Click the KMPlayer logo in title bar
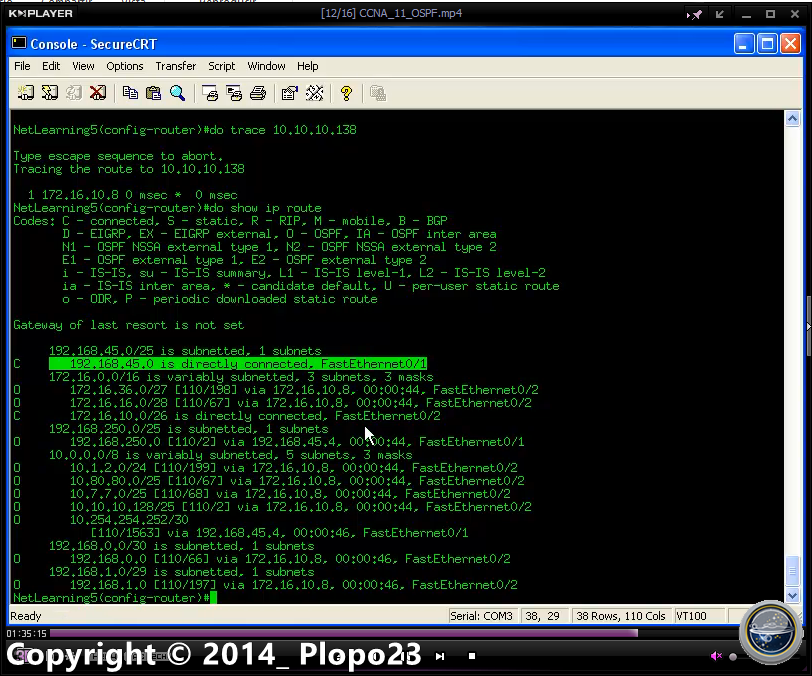This screenshot has width=812, height=676. click(x=40, y=13)
